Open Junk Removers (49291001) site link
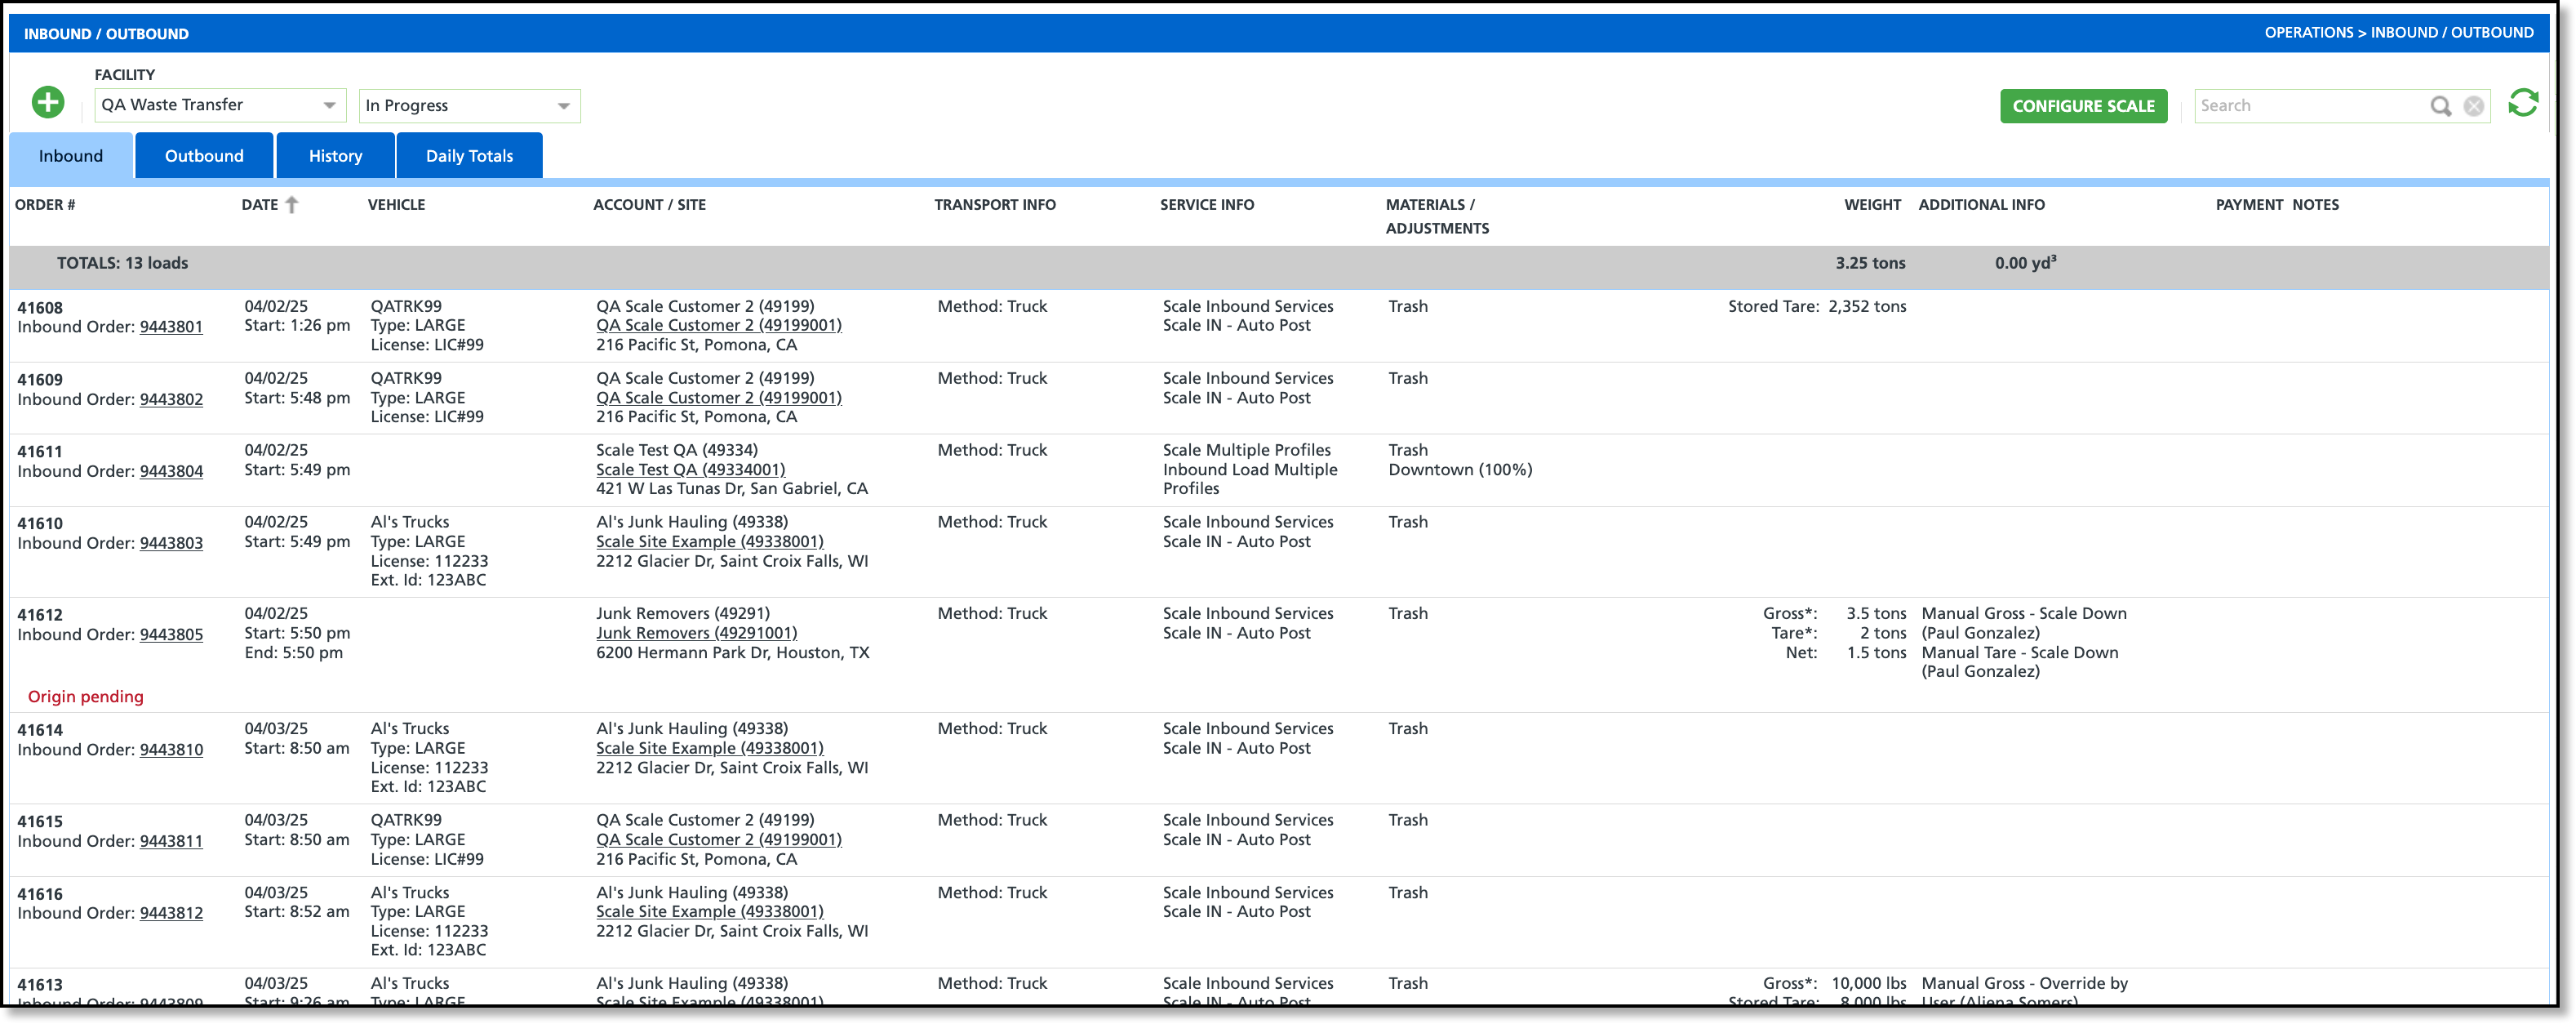Screen dimensions: 2576x1024 pyautogui.click(x=696, y=633)
